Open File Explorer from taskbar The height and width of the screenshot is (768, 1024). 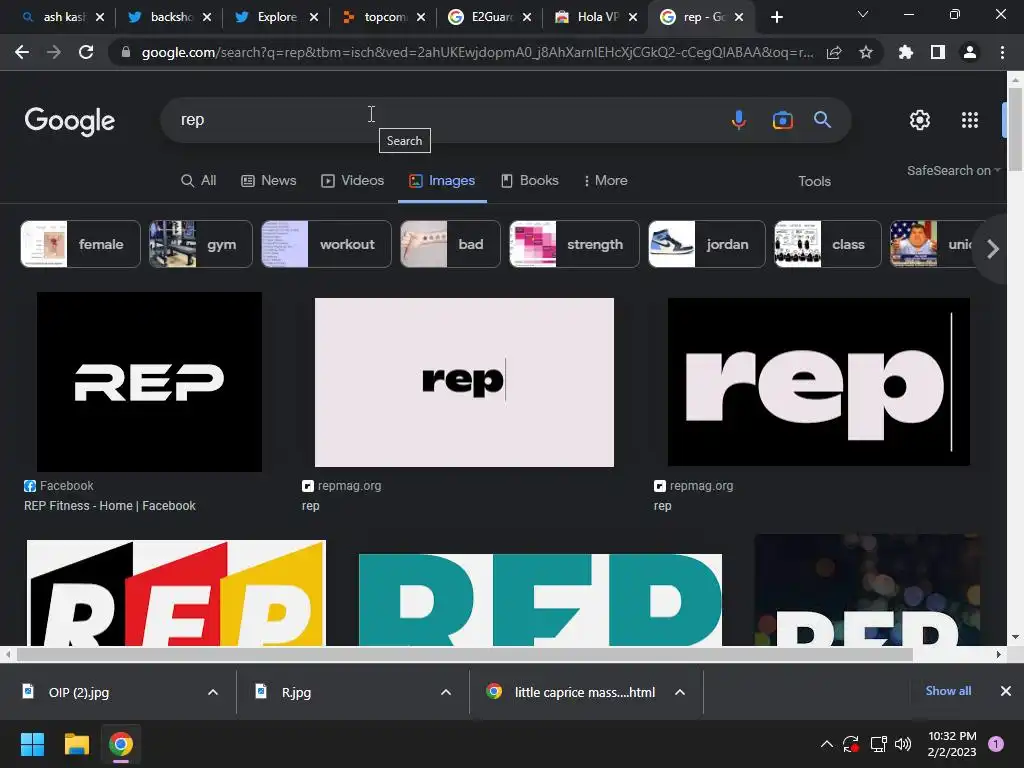tap(76, 744)
